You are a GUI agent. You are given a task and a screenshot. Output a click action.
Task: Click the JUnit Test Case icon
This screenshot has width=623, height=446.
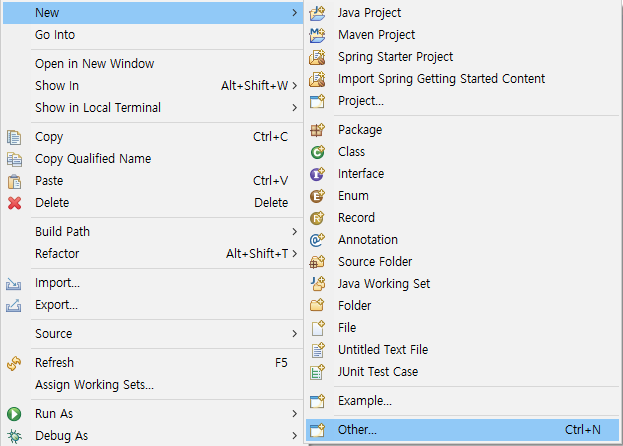(317, 372)
